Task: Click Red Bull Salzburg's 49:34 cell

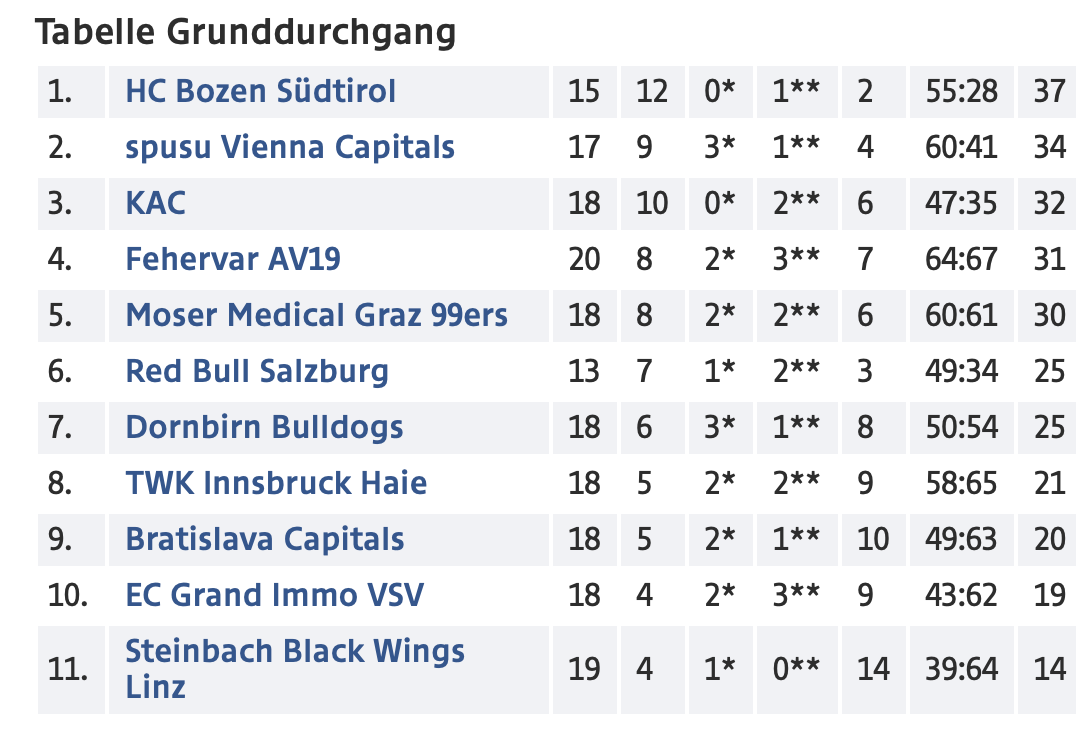Action: (x=961, y=372)
